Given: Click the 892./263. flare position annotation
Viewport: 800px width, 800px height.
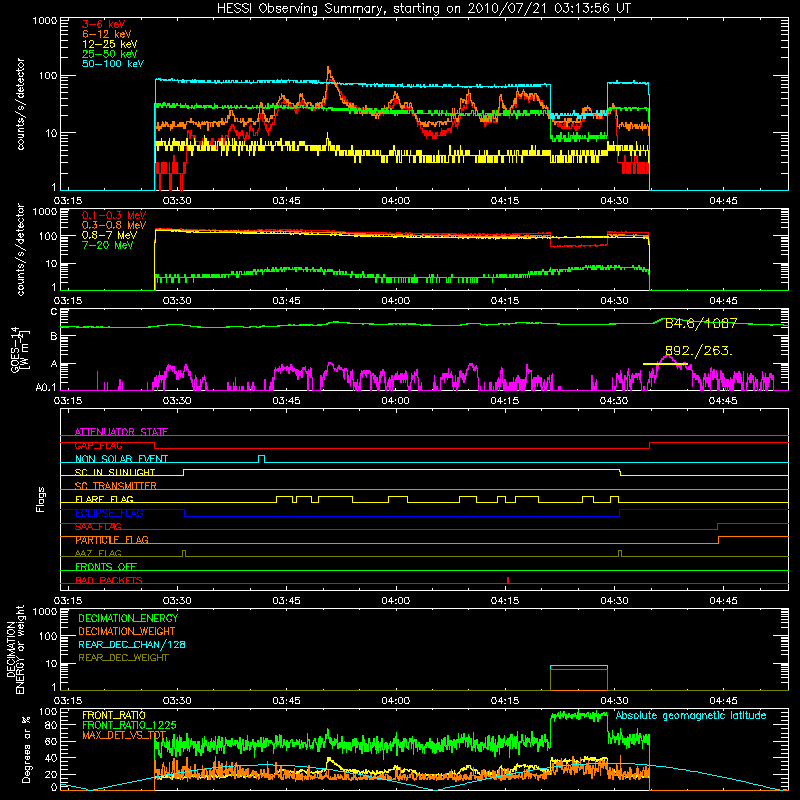Looking at the screenshot, I should click(x=698, y=351).
